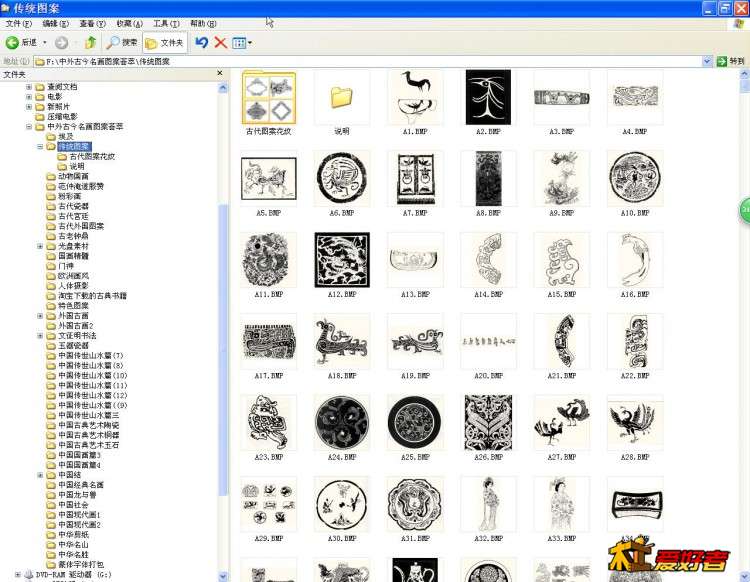This screenshot has height=582, width=750.
Task: Collapse the 传统图案 tree node
Action: pos(40,147)
